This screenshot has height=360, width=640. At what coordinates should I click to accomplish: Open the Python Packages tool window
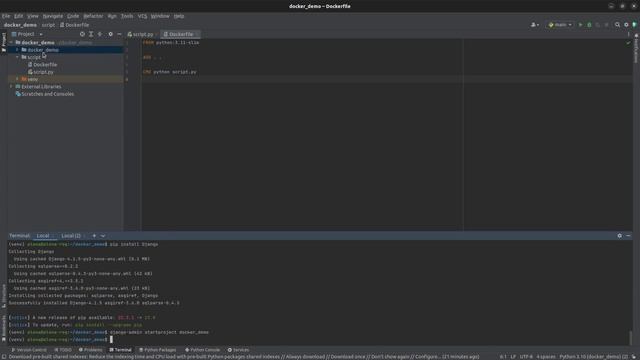pos(157,350)
